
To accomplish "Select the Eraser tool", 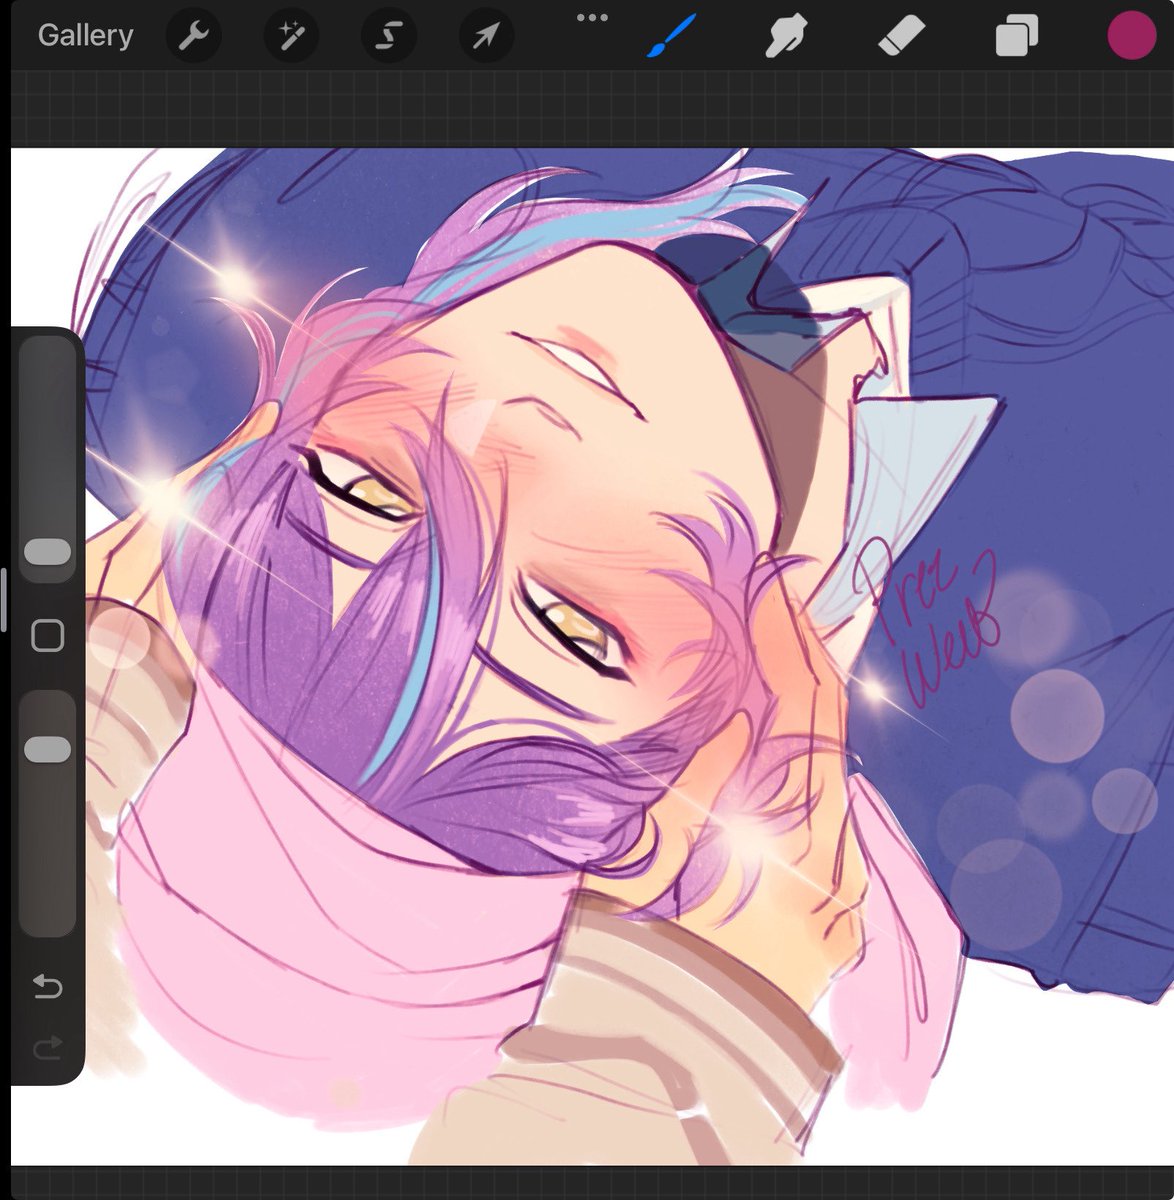I will pyautogui.click(x=902, y=37).
